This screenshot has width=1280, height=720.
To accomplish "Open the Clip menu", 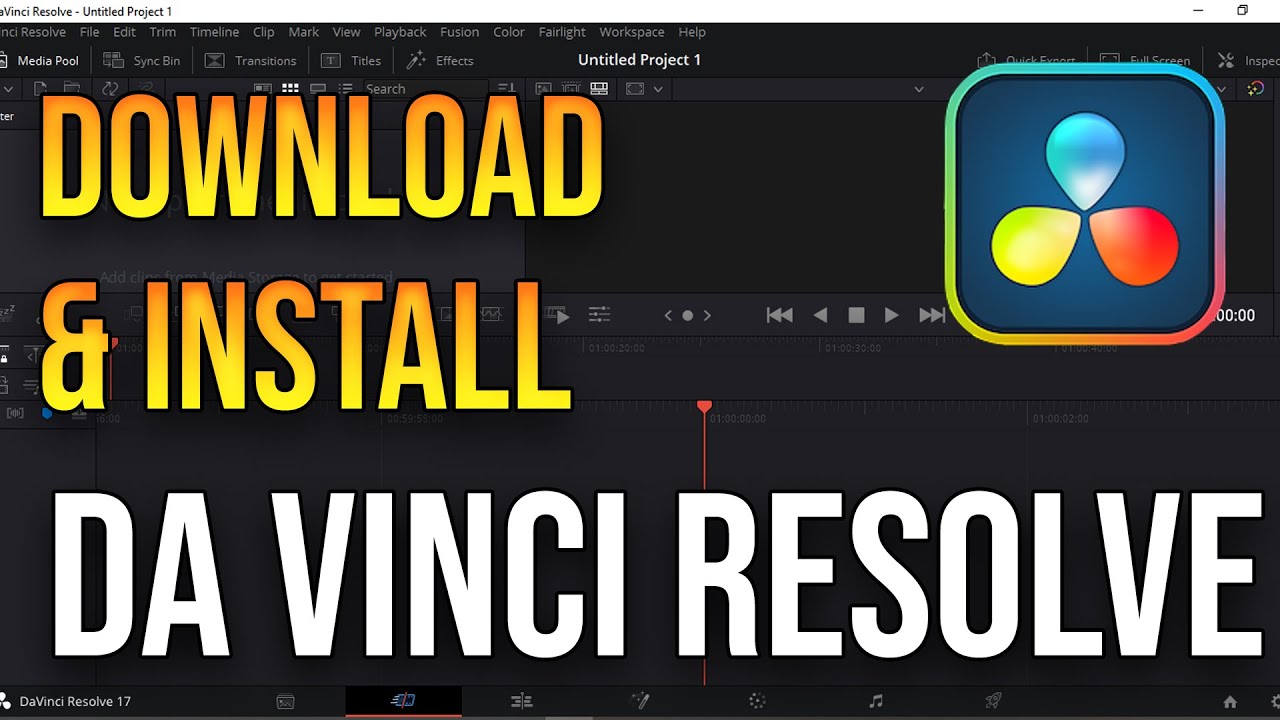I will coord(263,32).
